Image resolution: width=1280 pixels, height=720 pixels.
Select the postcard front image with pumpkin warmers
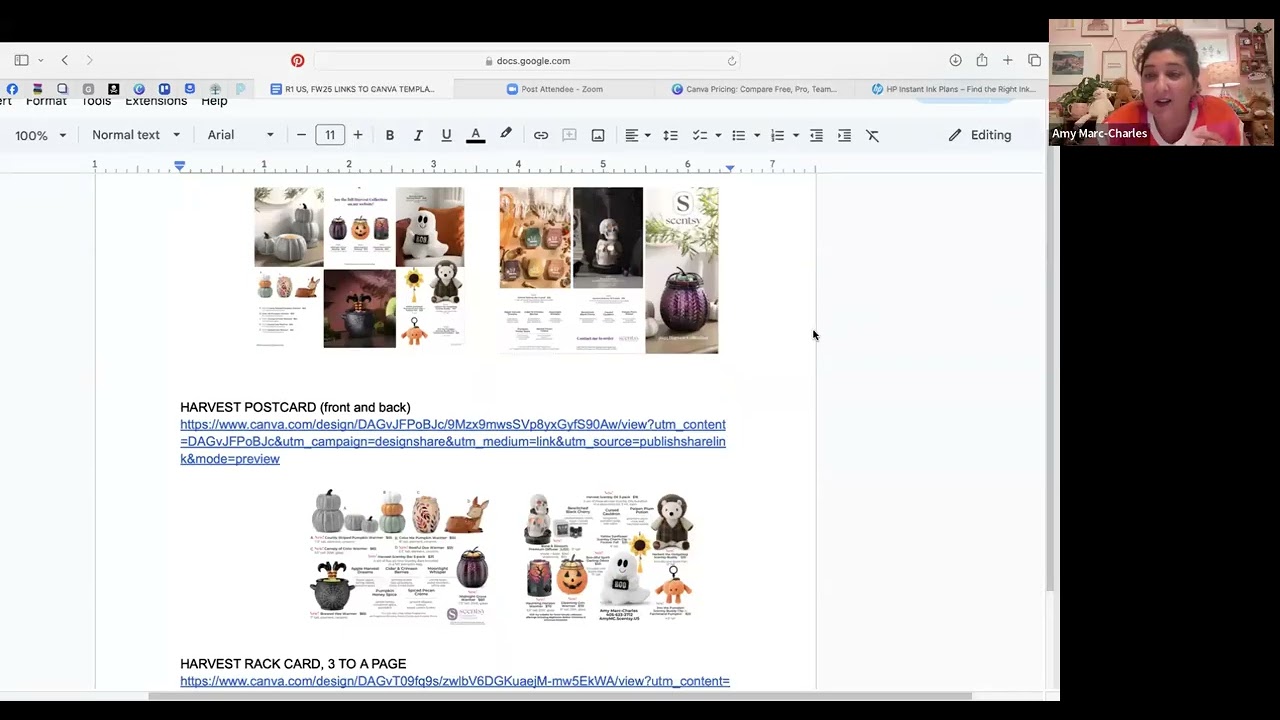pos(399,557)
